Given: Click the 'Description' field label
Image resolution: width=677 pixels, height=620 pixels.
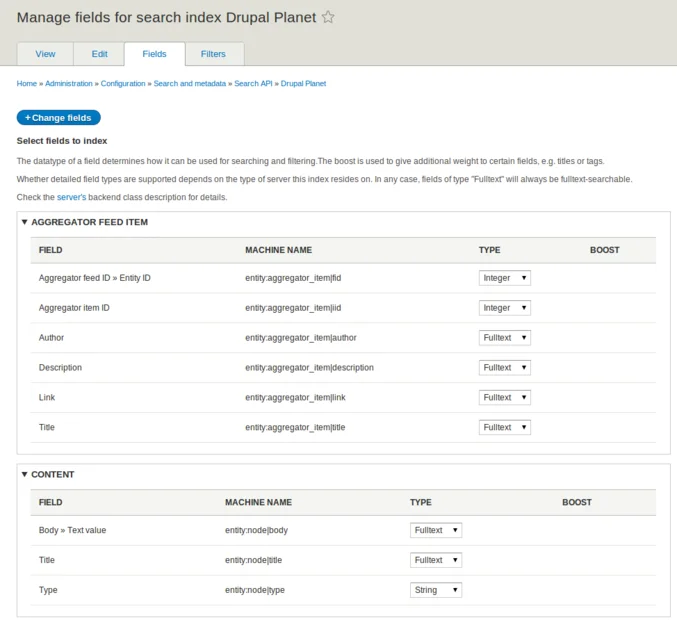Looking at the screenshot, I should 60,367.
